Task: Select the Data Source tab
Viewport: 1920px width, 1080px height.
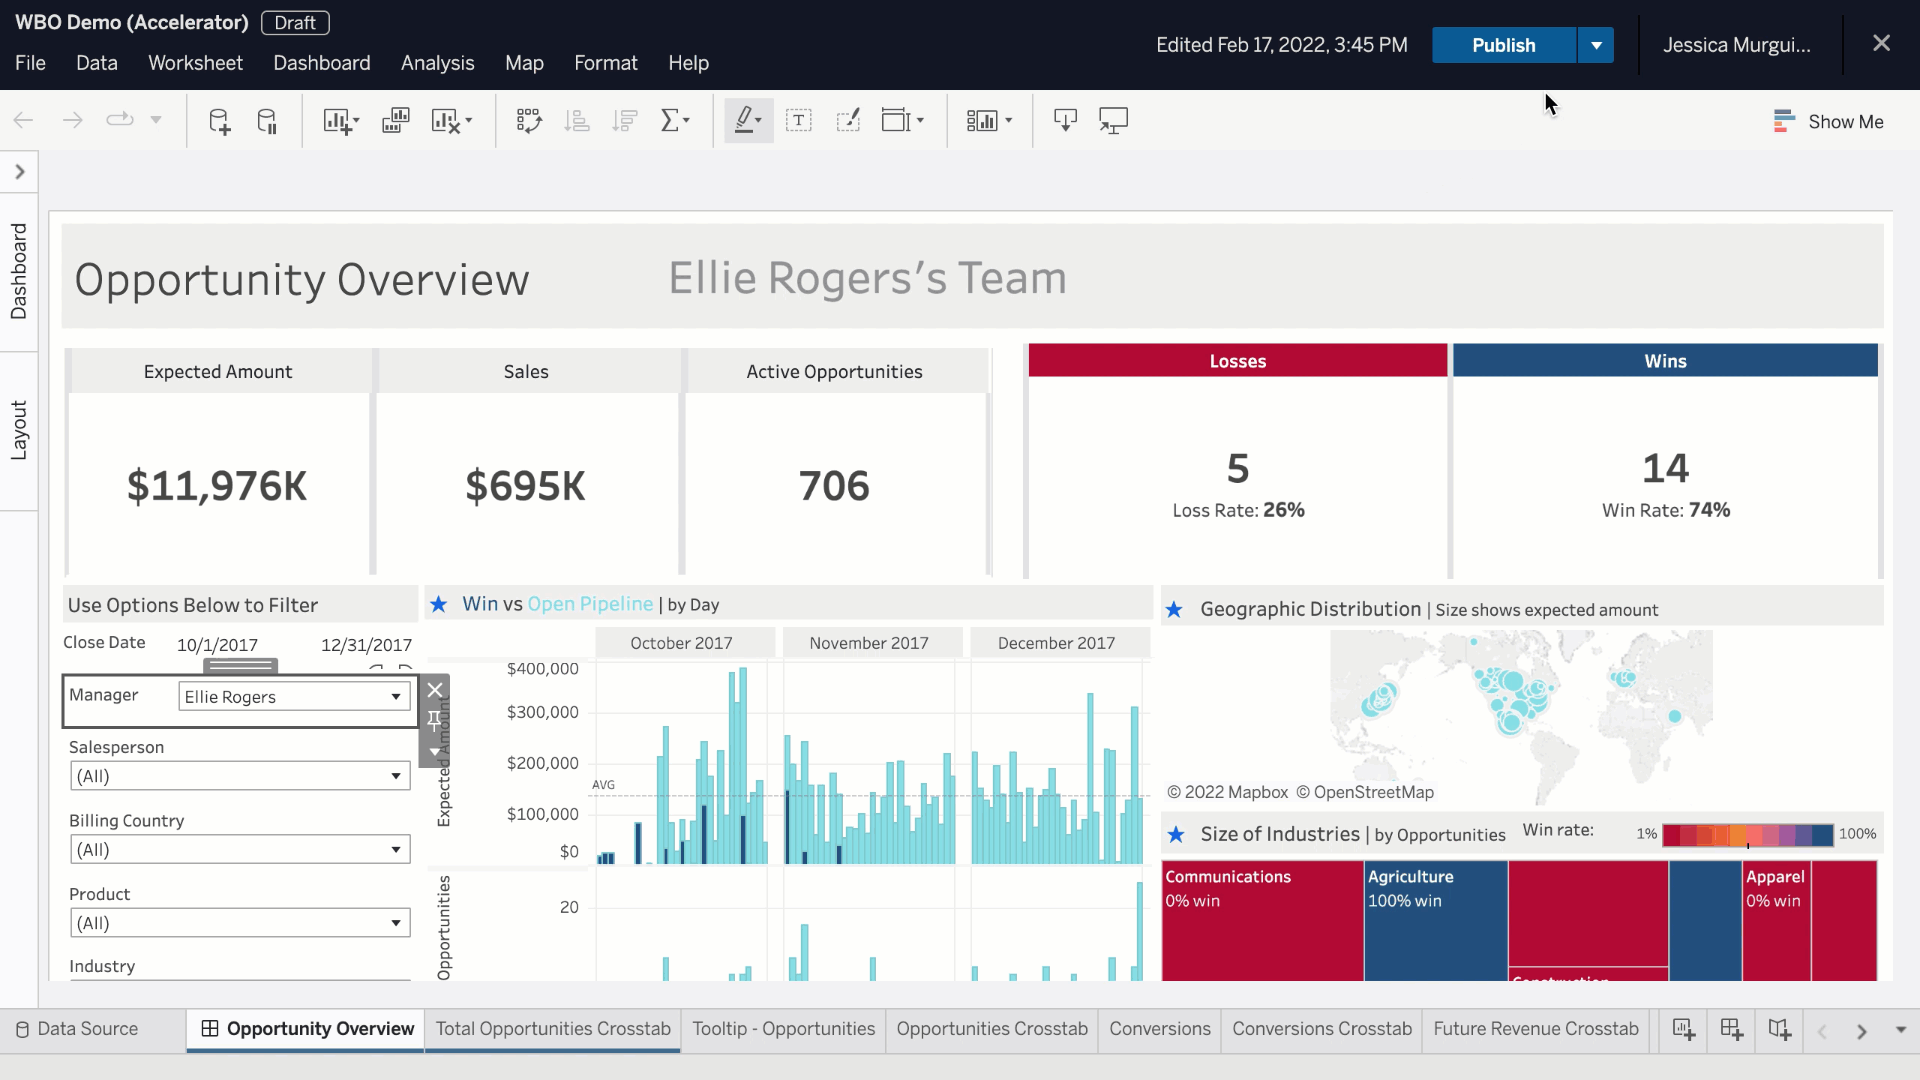Action: tap(87, 1029)
